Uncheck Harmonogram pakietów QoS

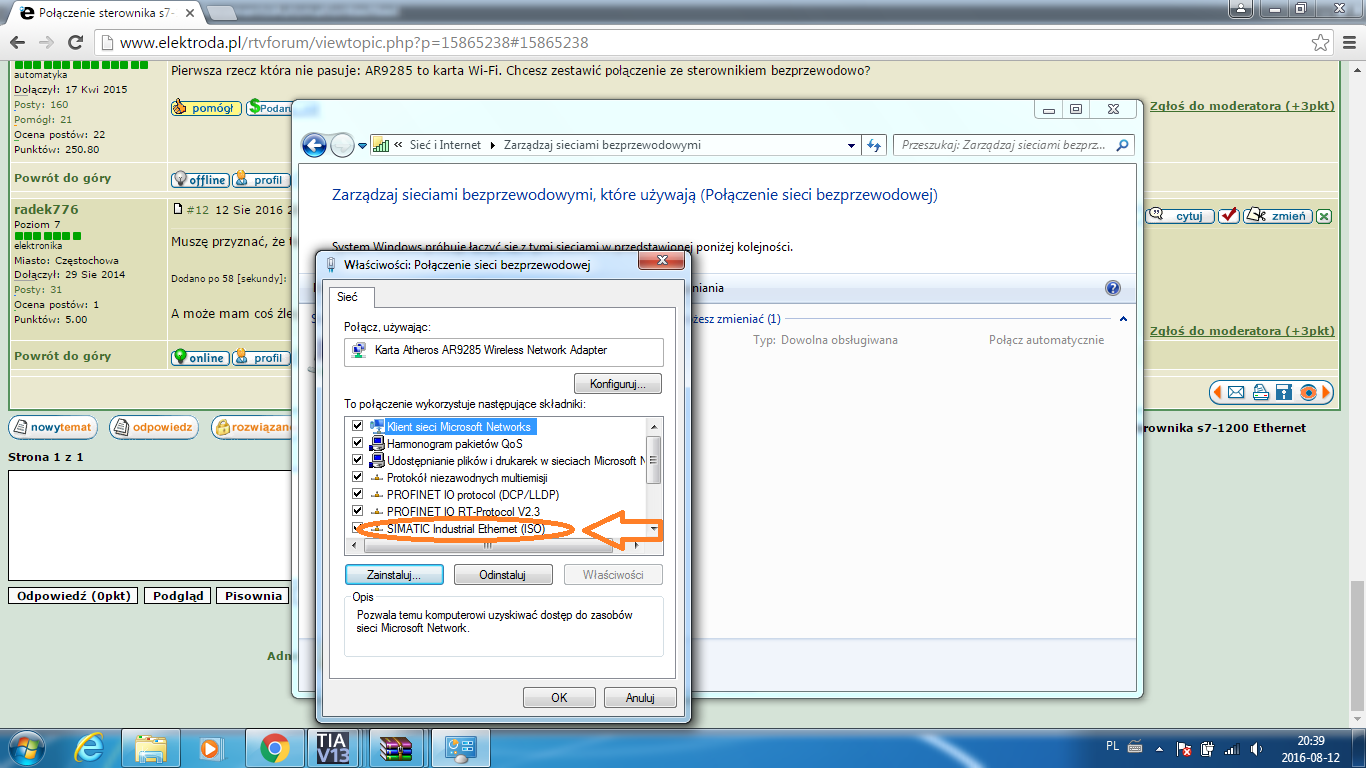357,444
